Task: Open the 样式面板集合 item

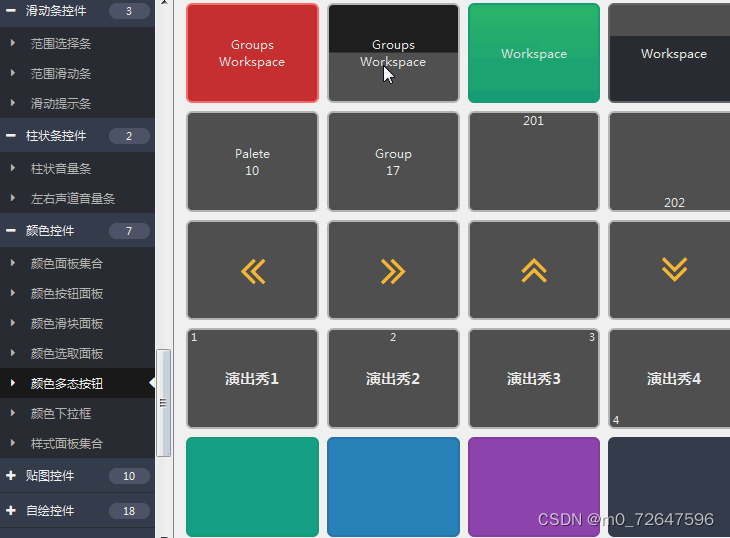Action: [77, 444]
